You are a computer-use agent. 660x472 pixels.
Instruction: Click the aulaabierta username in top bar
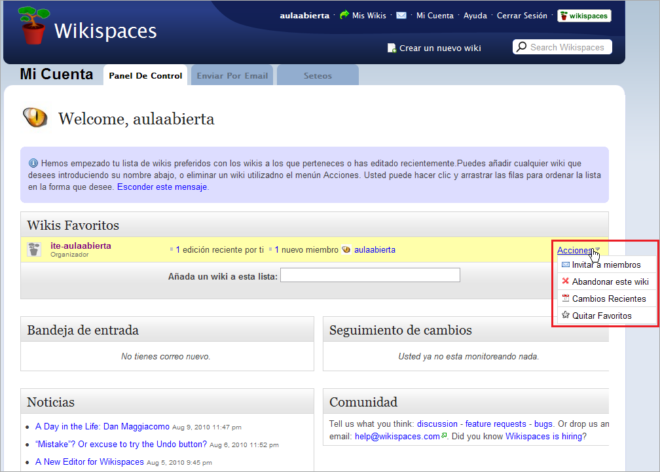point(304,16)
